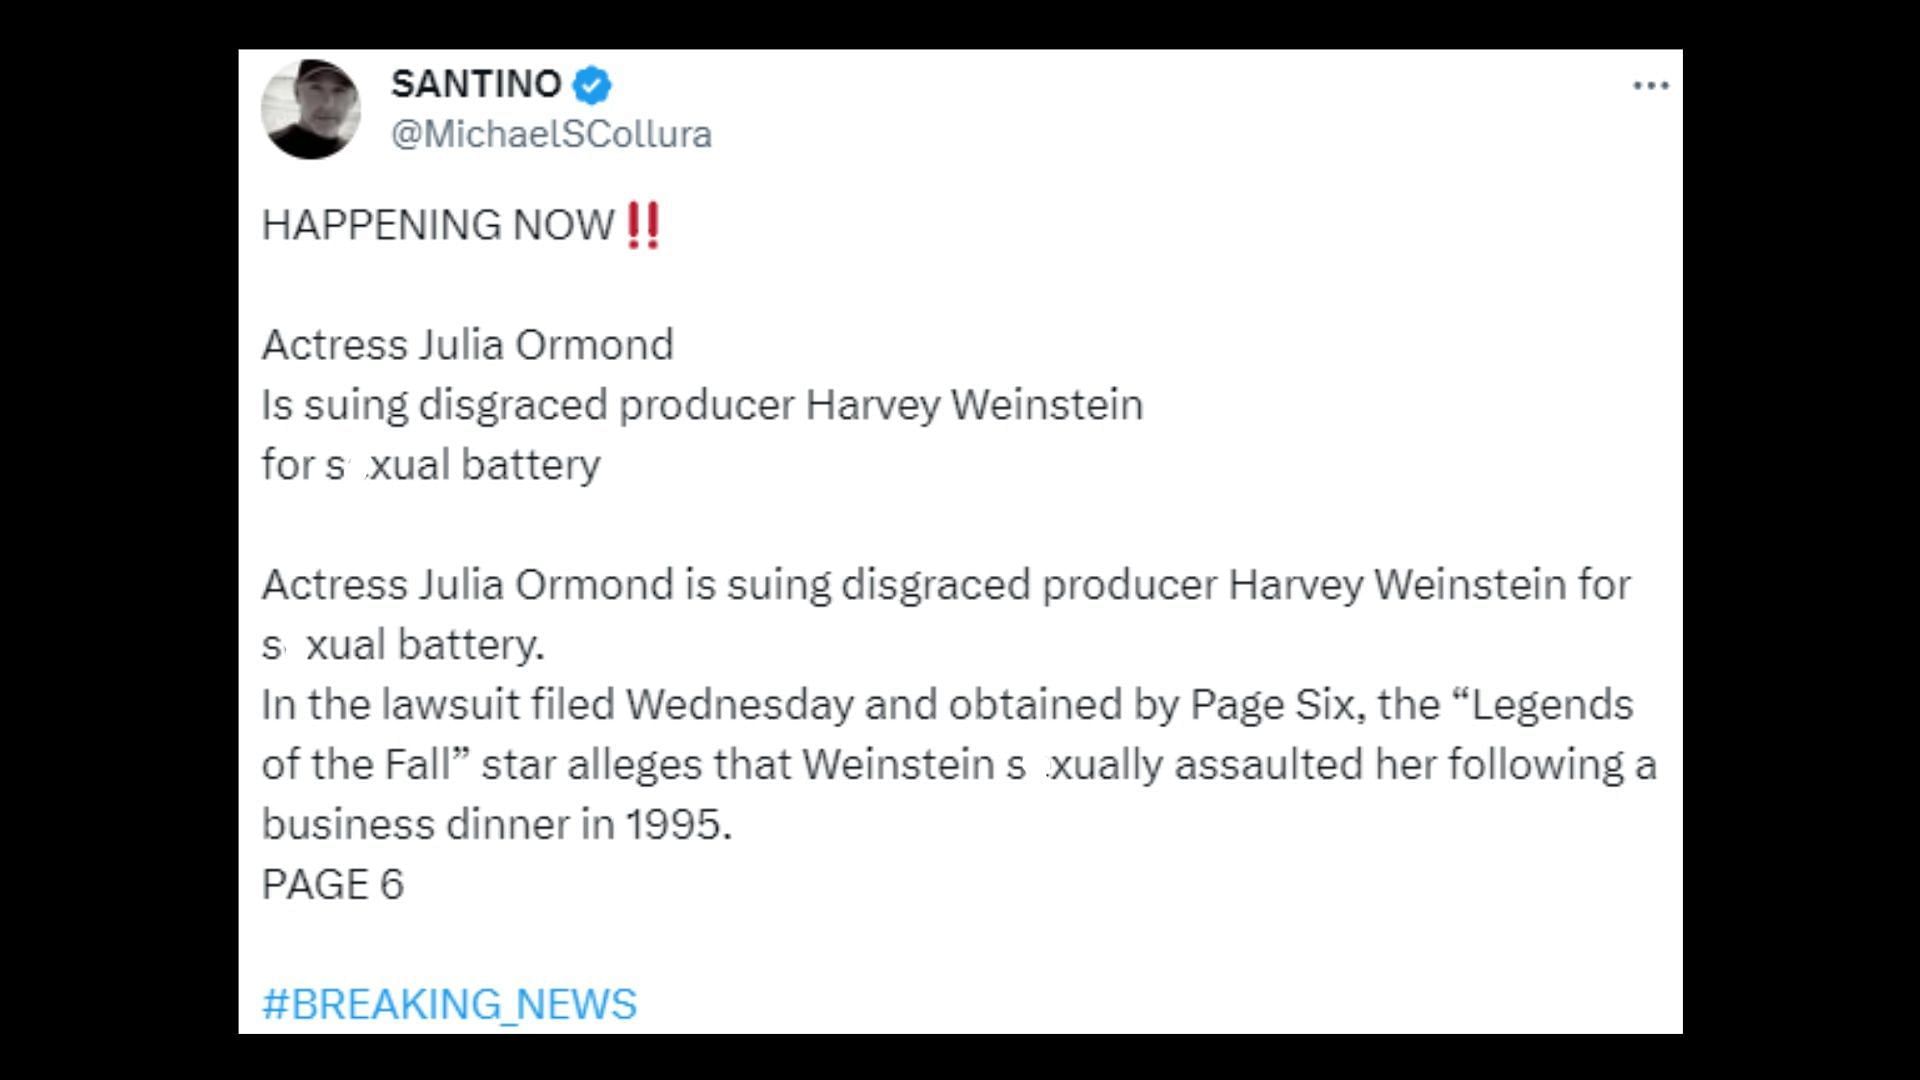This screenshot has height=1080, width=1920.
Task: Click the blue verified checkmark badge
Action: click(591, 85)
